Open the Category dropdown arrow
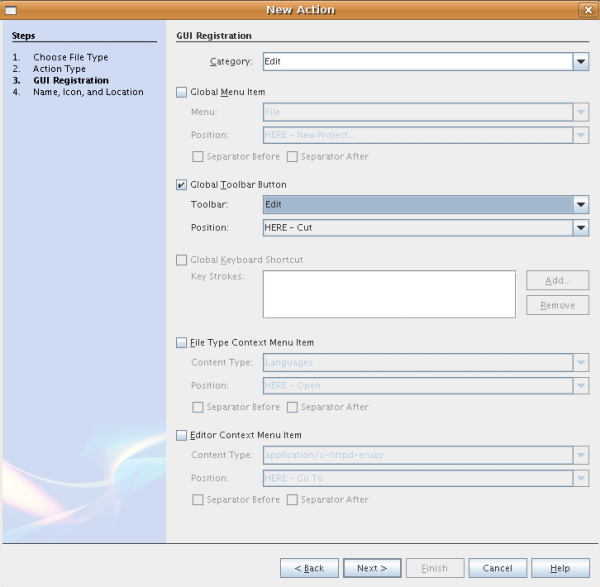This screenshot has height=587, width=600. click(580, 62)
